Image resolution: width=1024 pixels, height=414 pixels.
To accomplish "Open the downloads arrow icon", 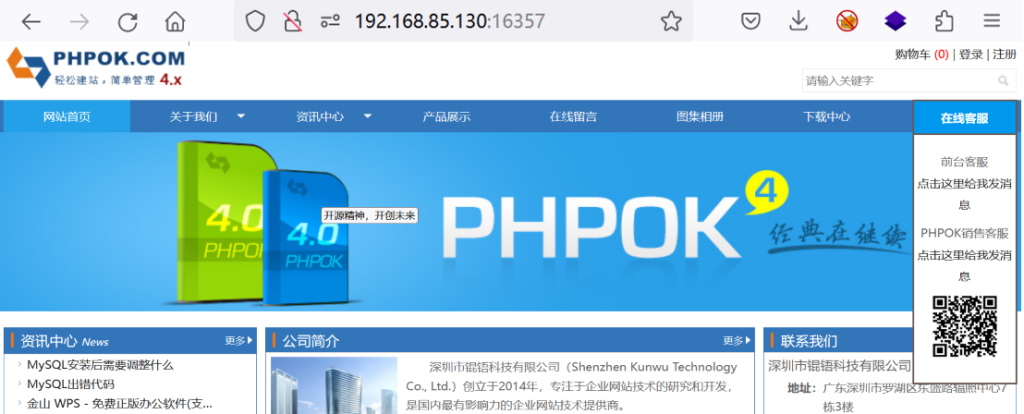I will tap(799, 22).
